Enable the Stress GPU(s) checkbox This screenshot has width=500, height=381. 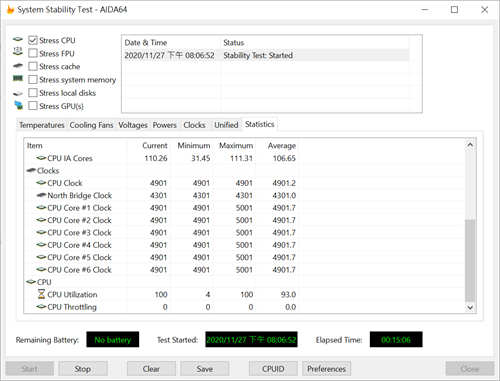coord(33,106)
